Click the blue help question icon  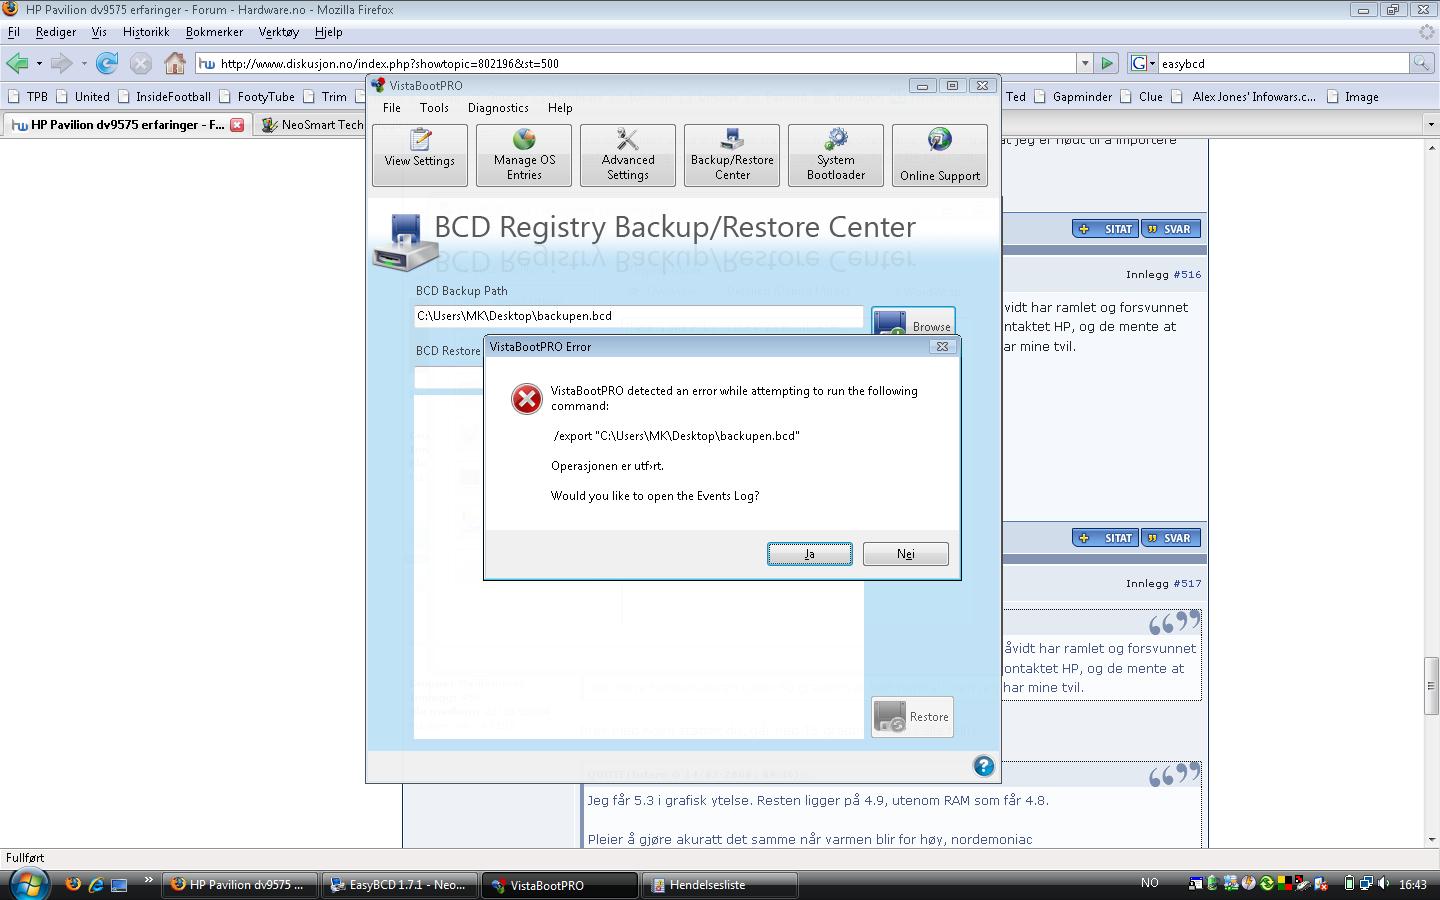pyautogui.click(x=984, y=766)
